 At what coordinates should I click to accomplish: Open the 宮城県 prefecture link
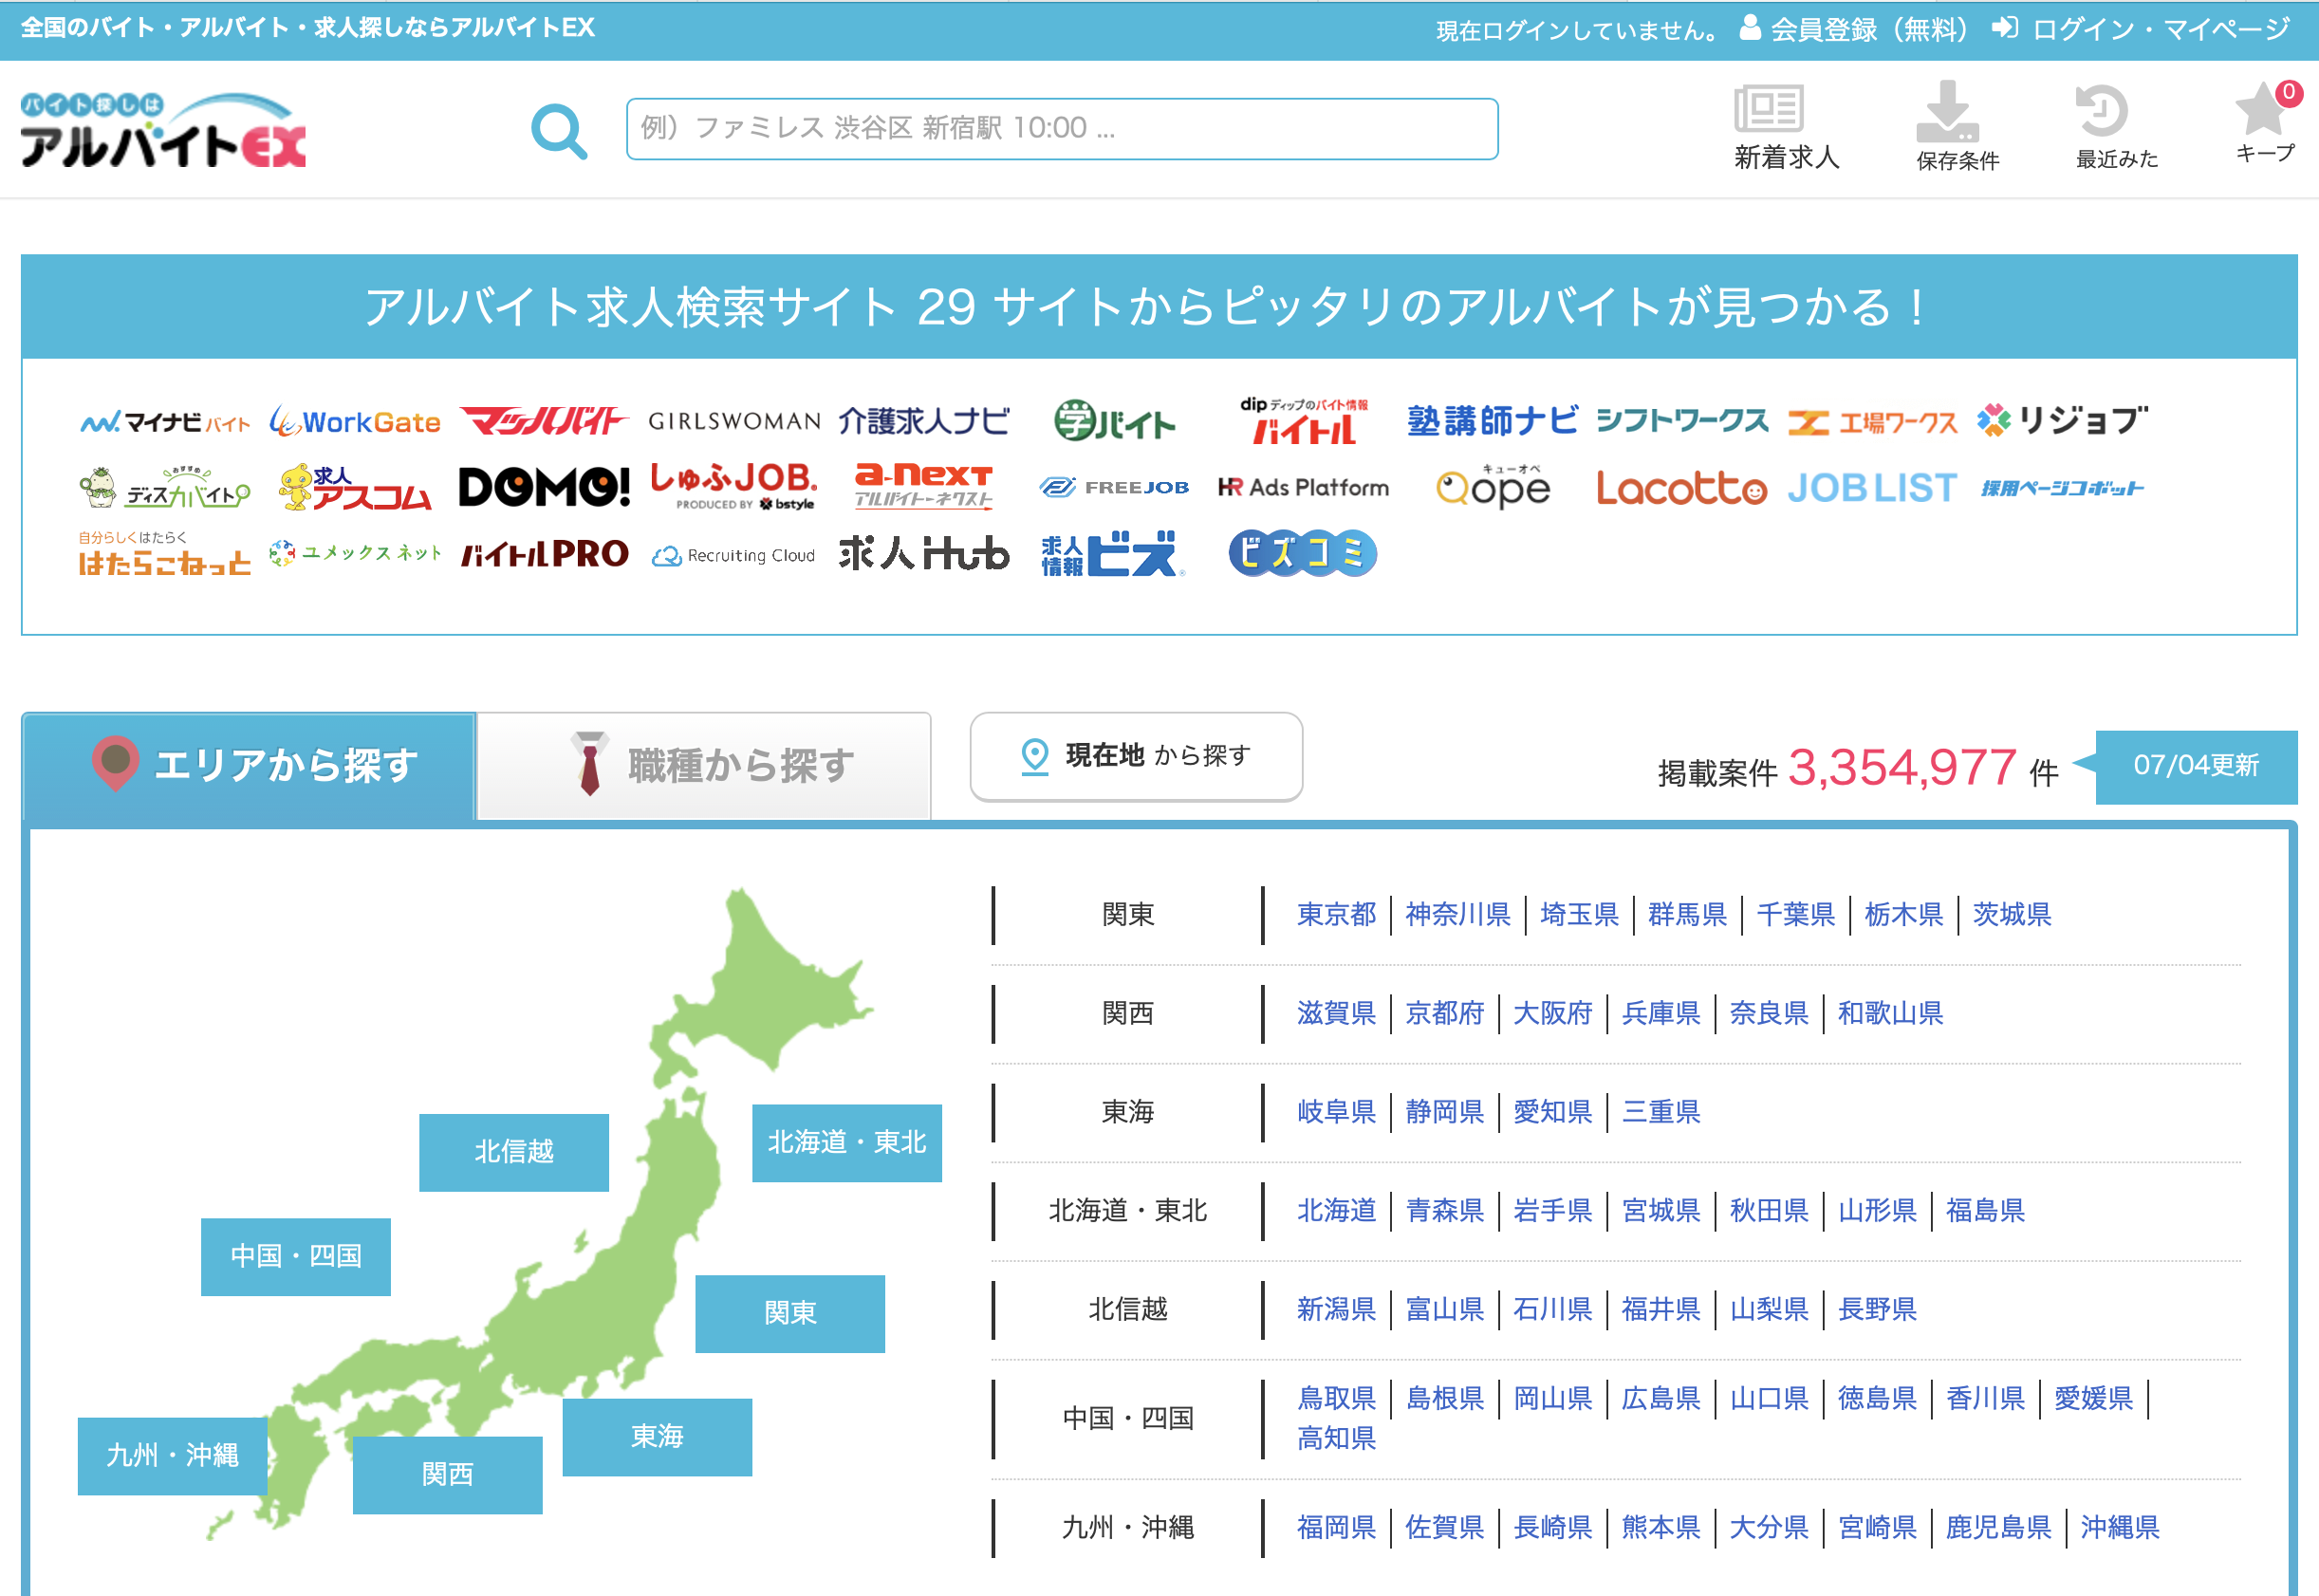click(1660, 1211)
